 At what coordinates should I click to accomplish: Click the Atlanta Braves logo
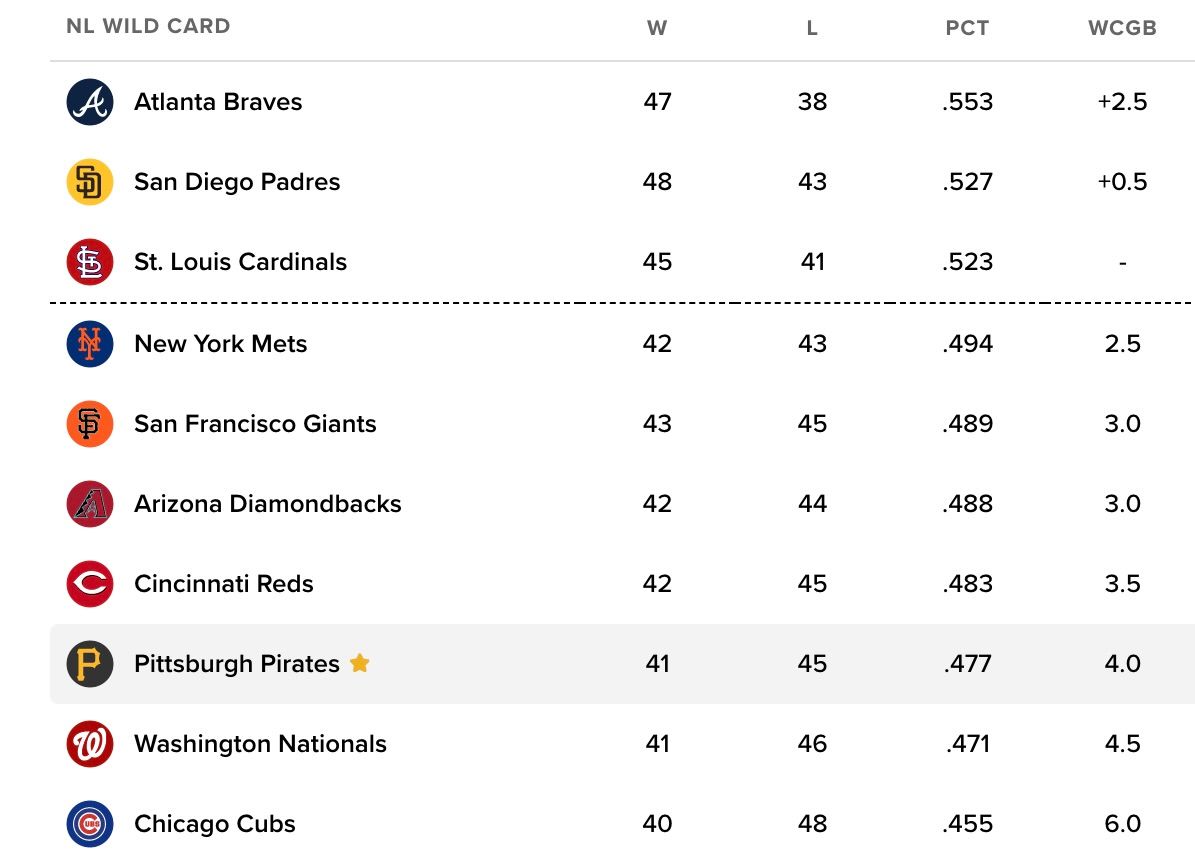click(90, 102)
